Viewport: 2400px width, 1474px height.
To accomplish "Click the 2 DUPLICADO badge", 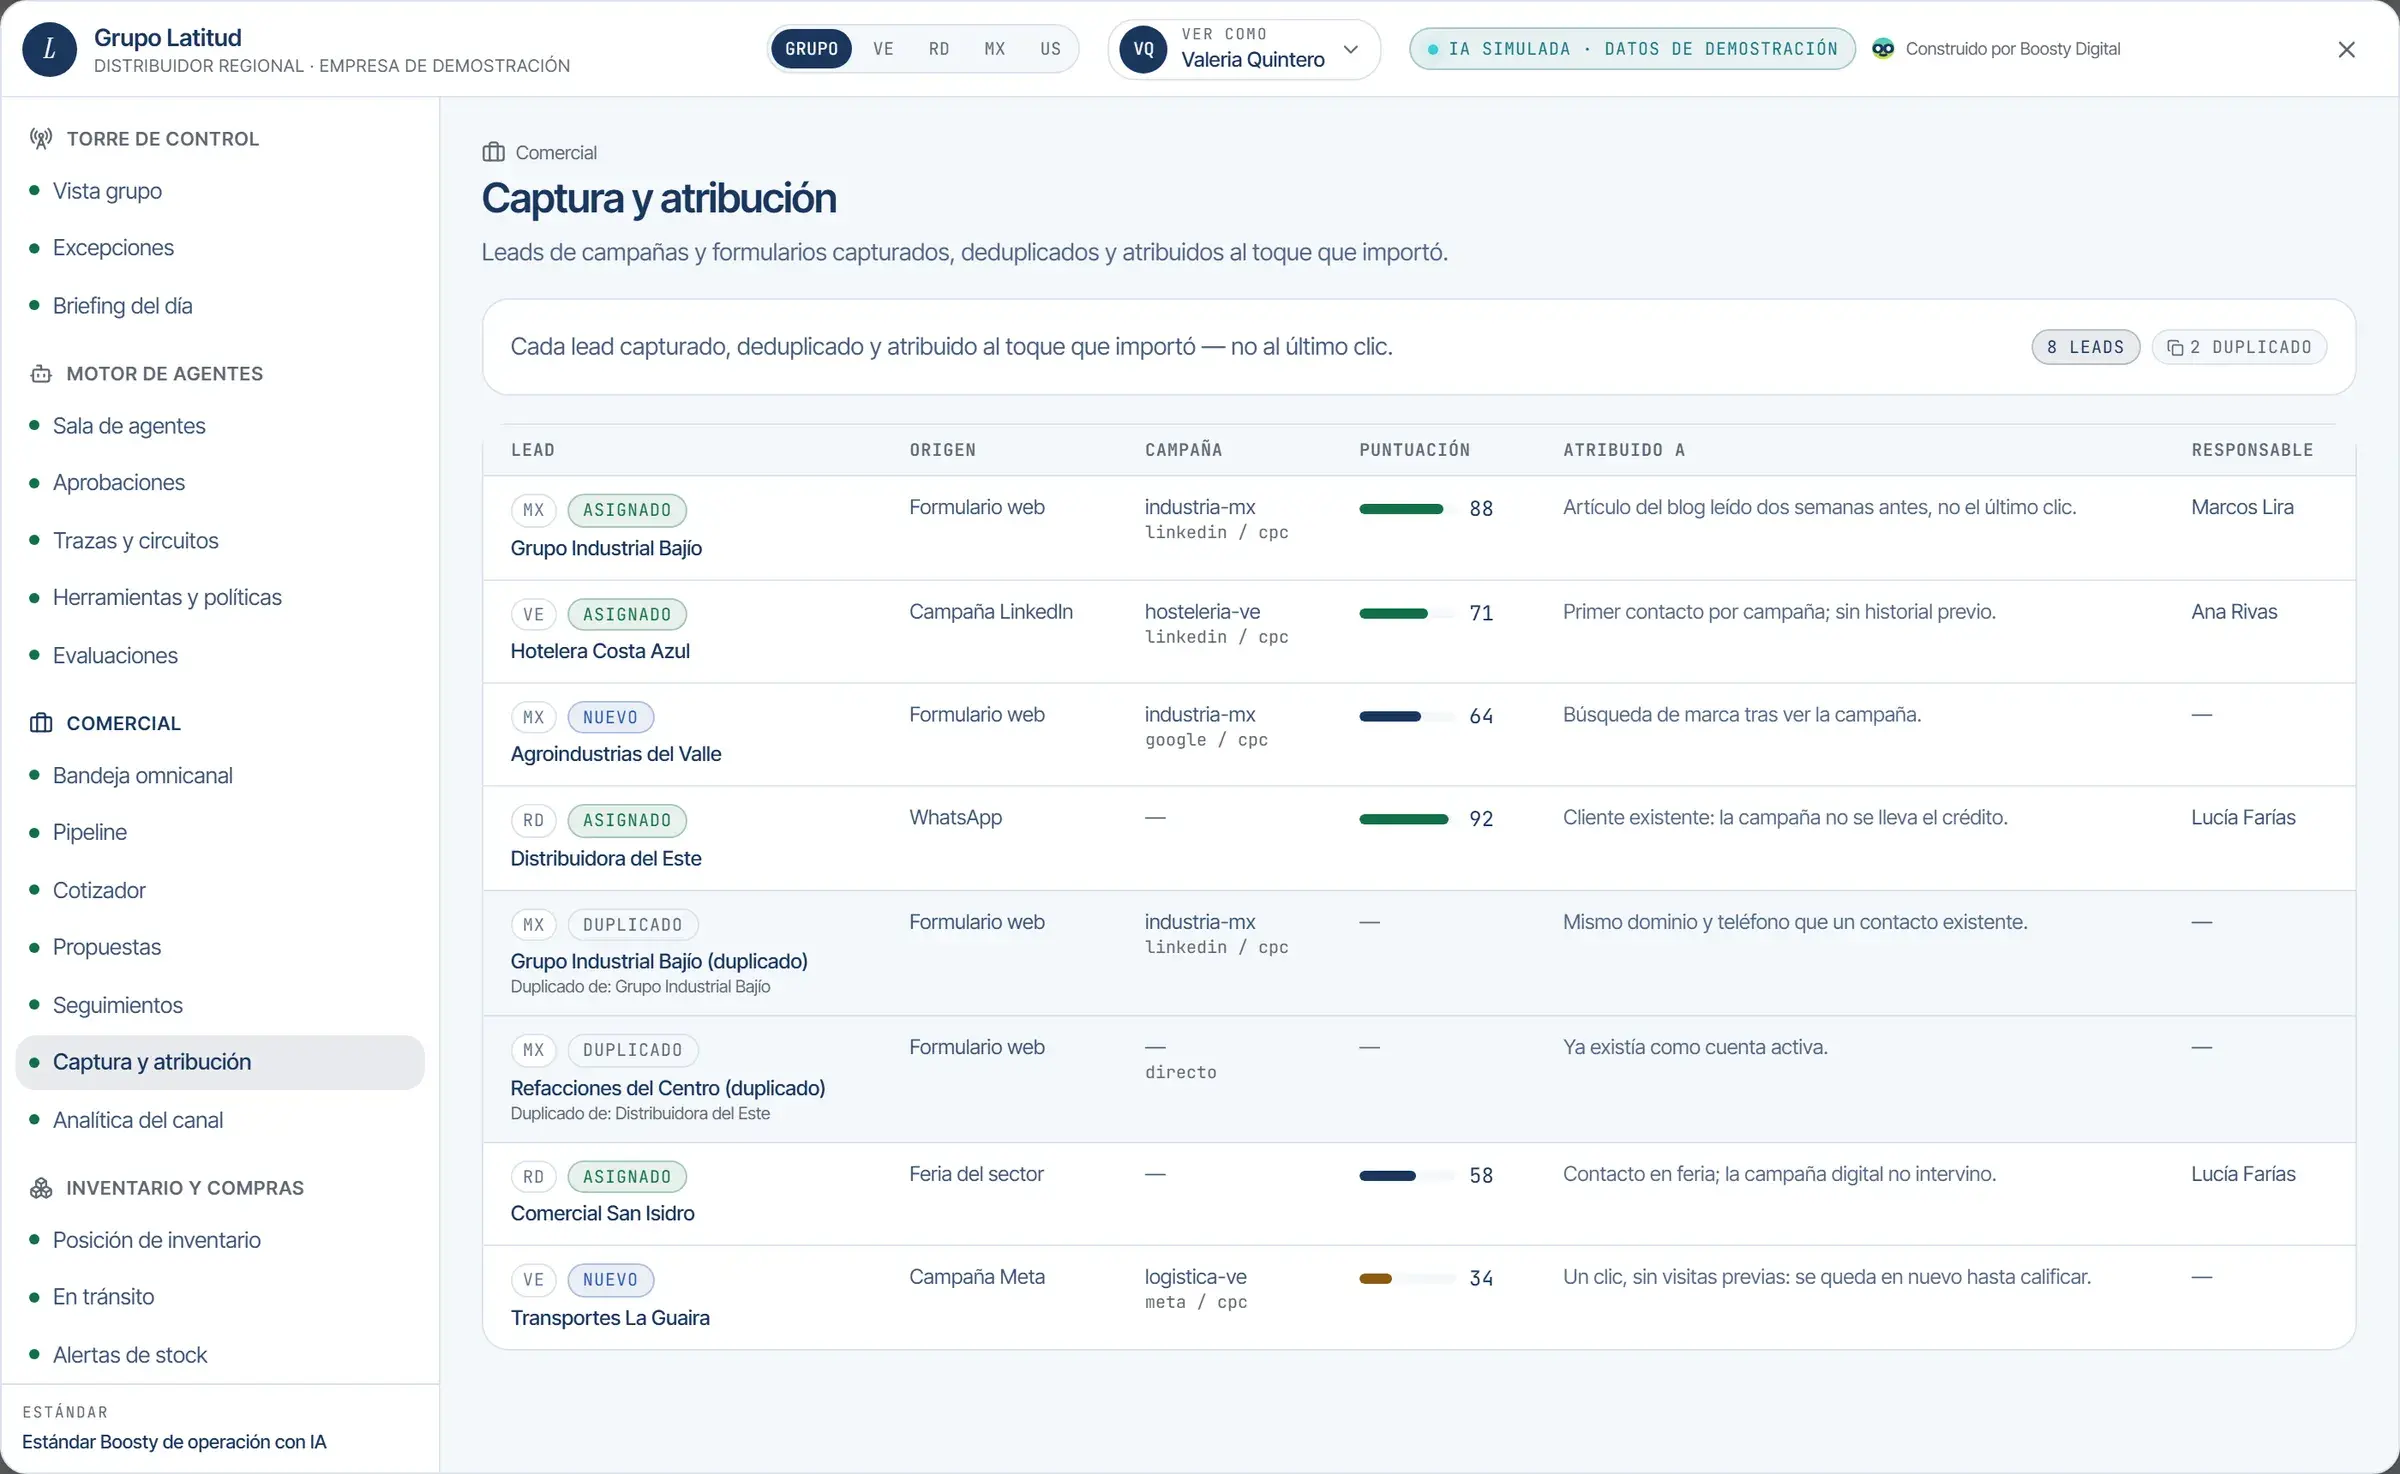I will (x=2239, y=347).
